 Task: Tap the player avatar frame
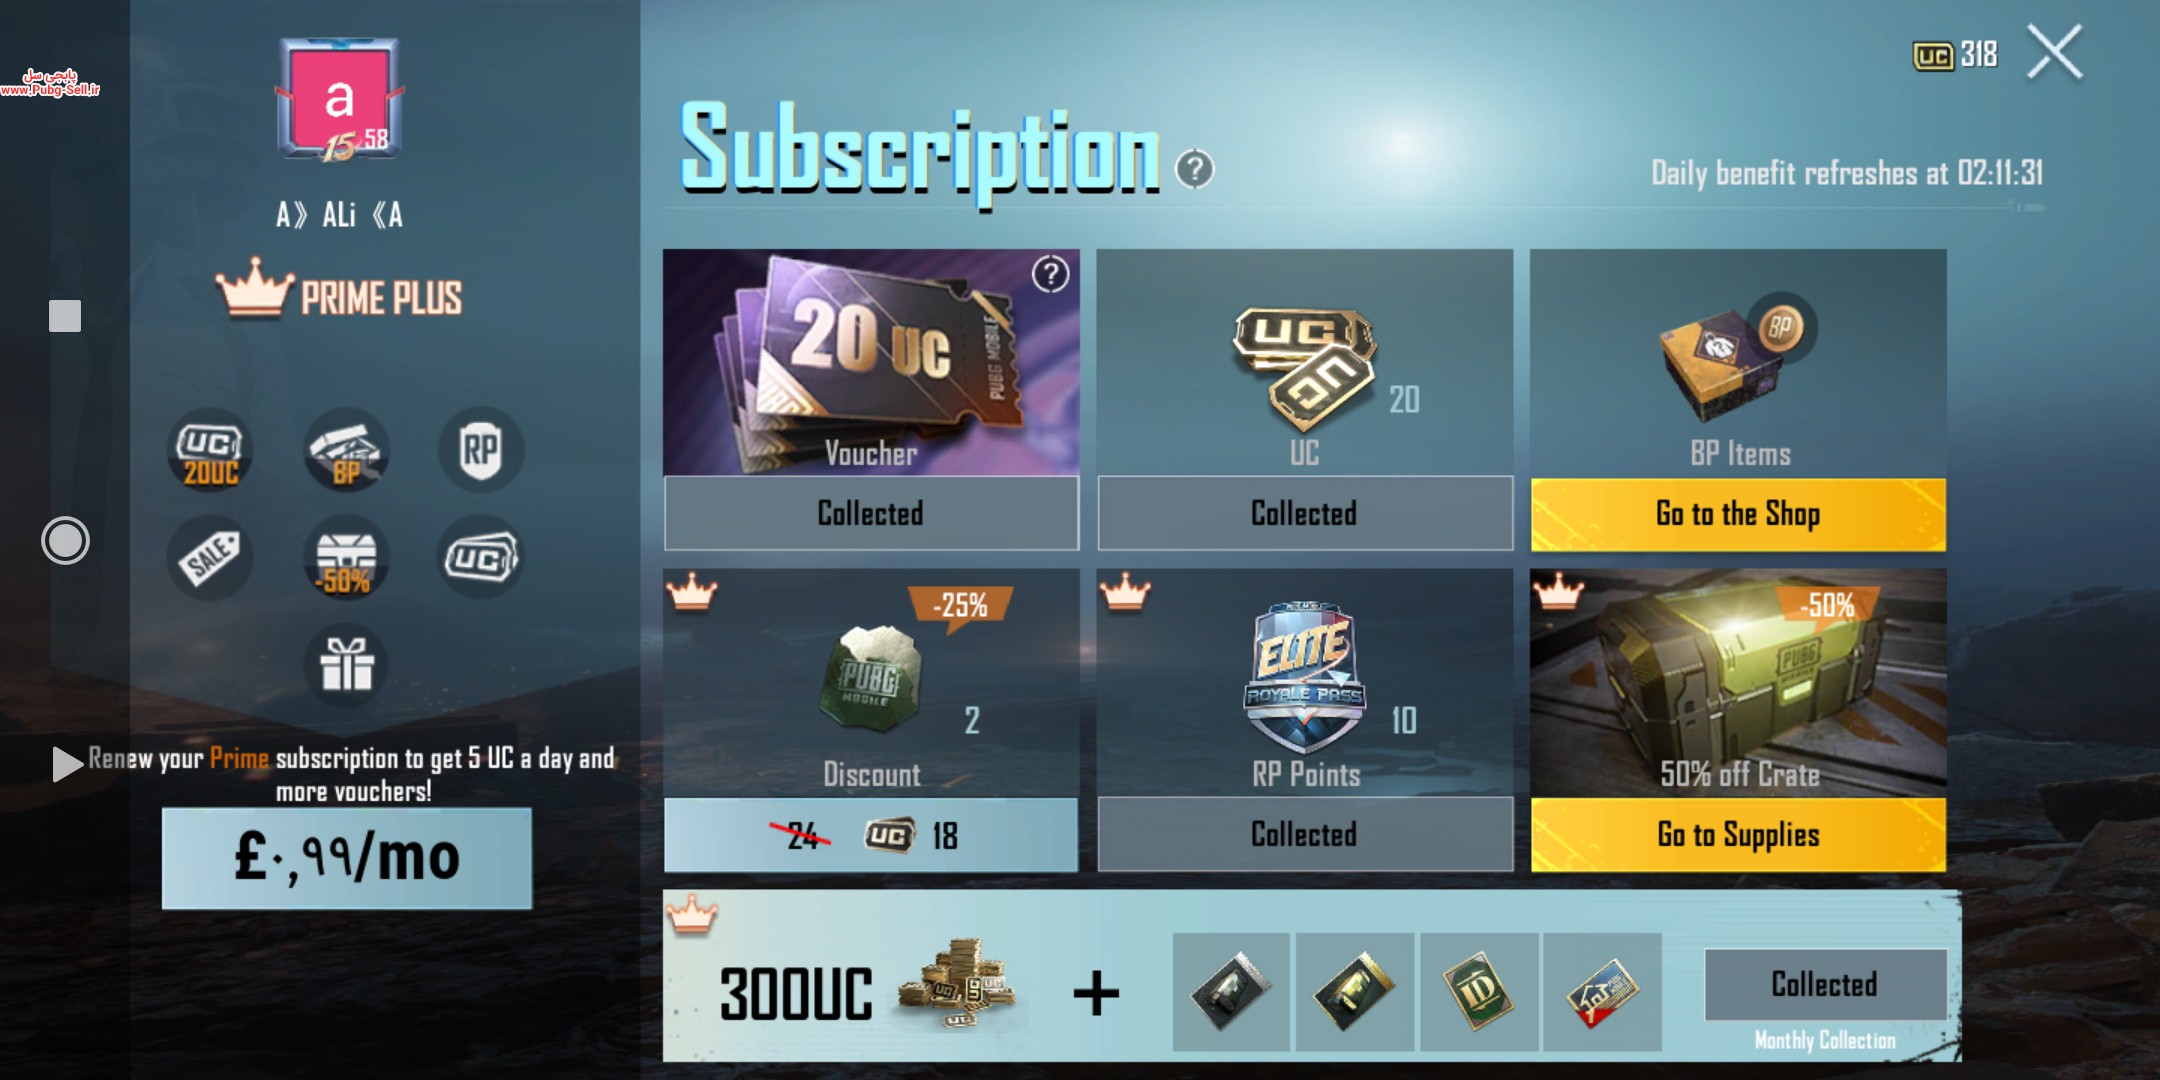[339, 100]
